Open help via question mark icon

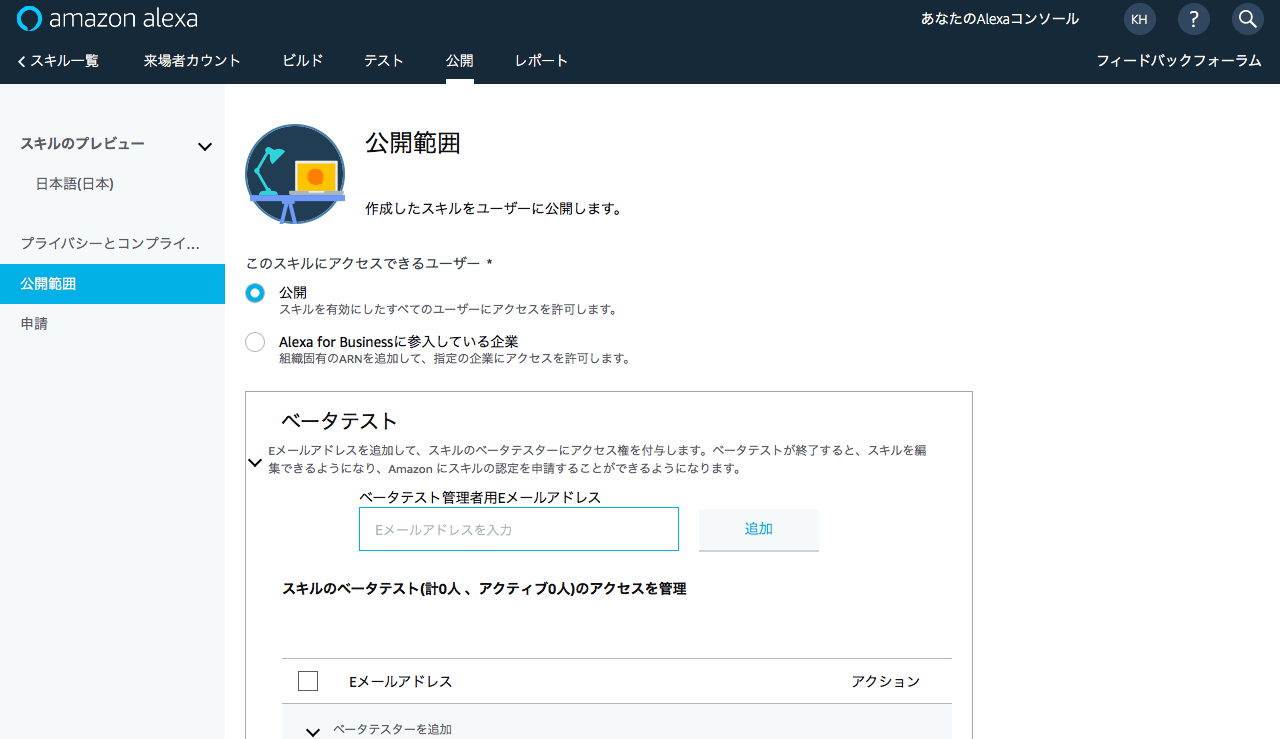tap(1193, 19)
